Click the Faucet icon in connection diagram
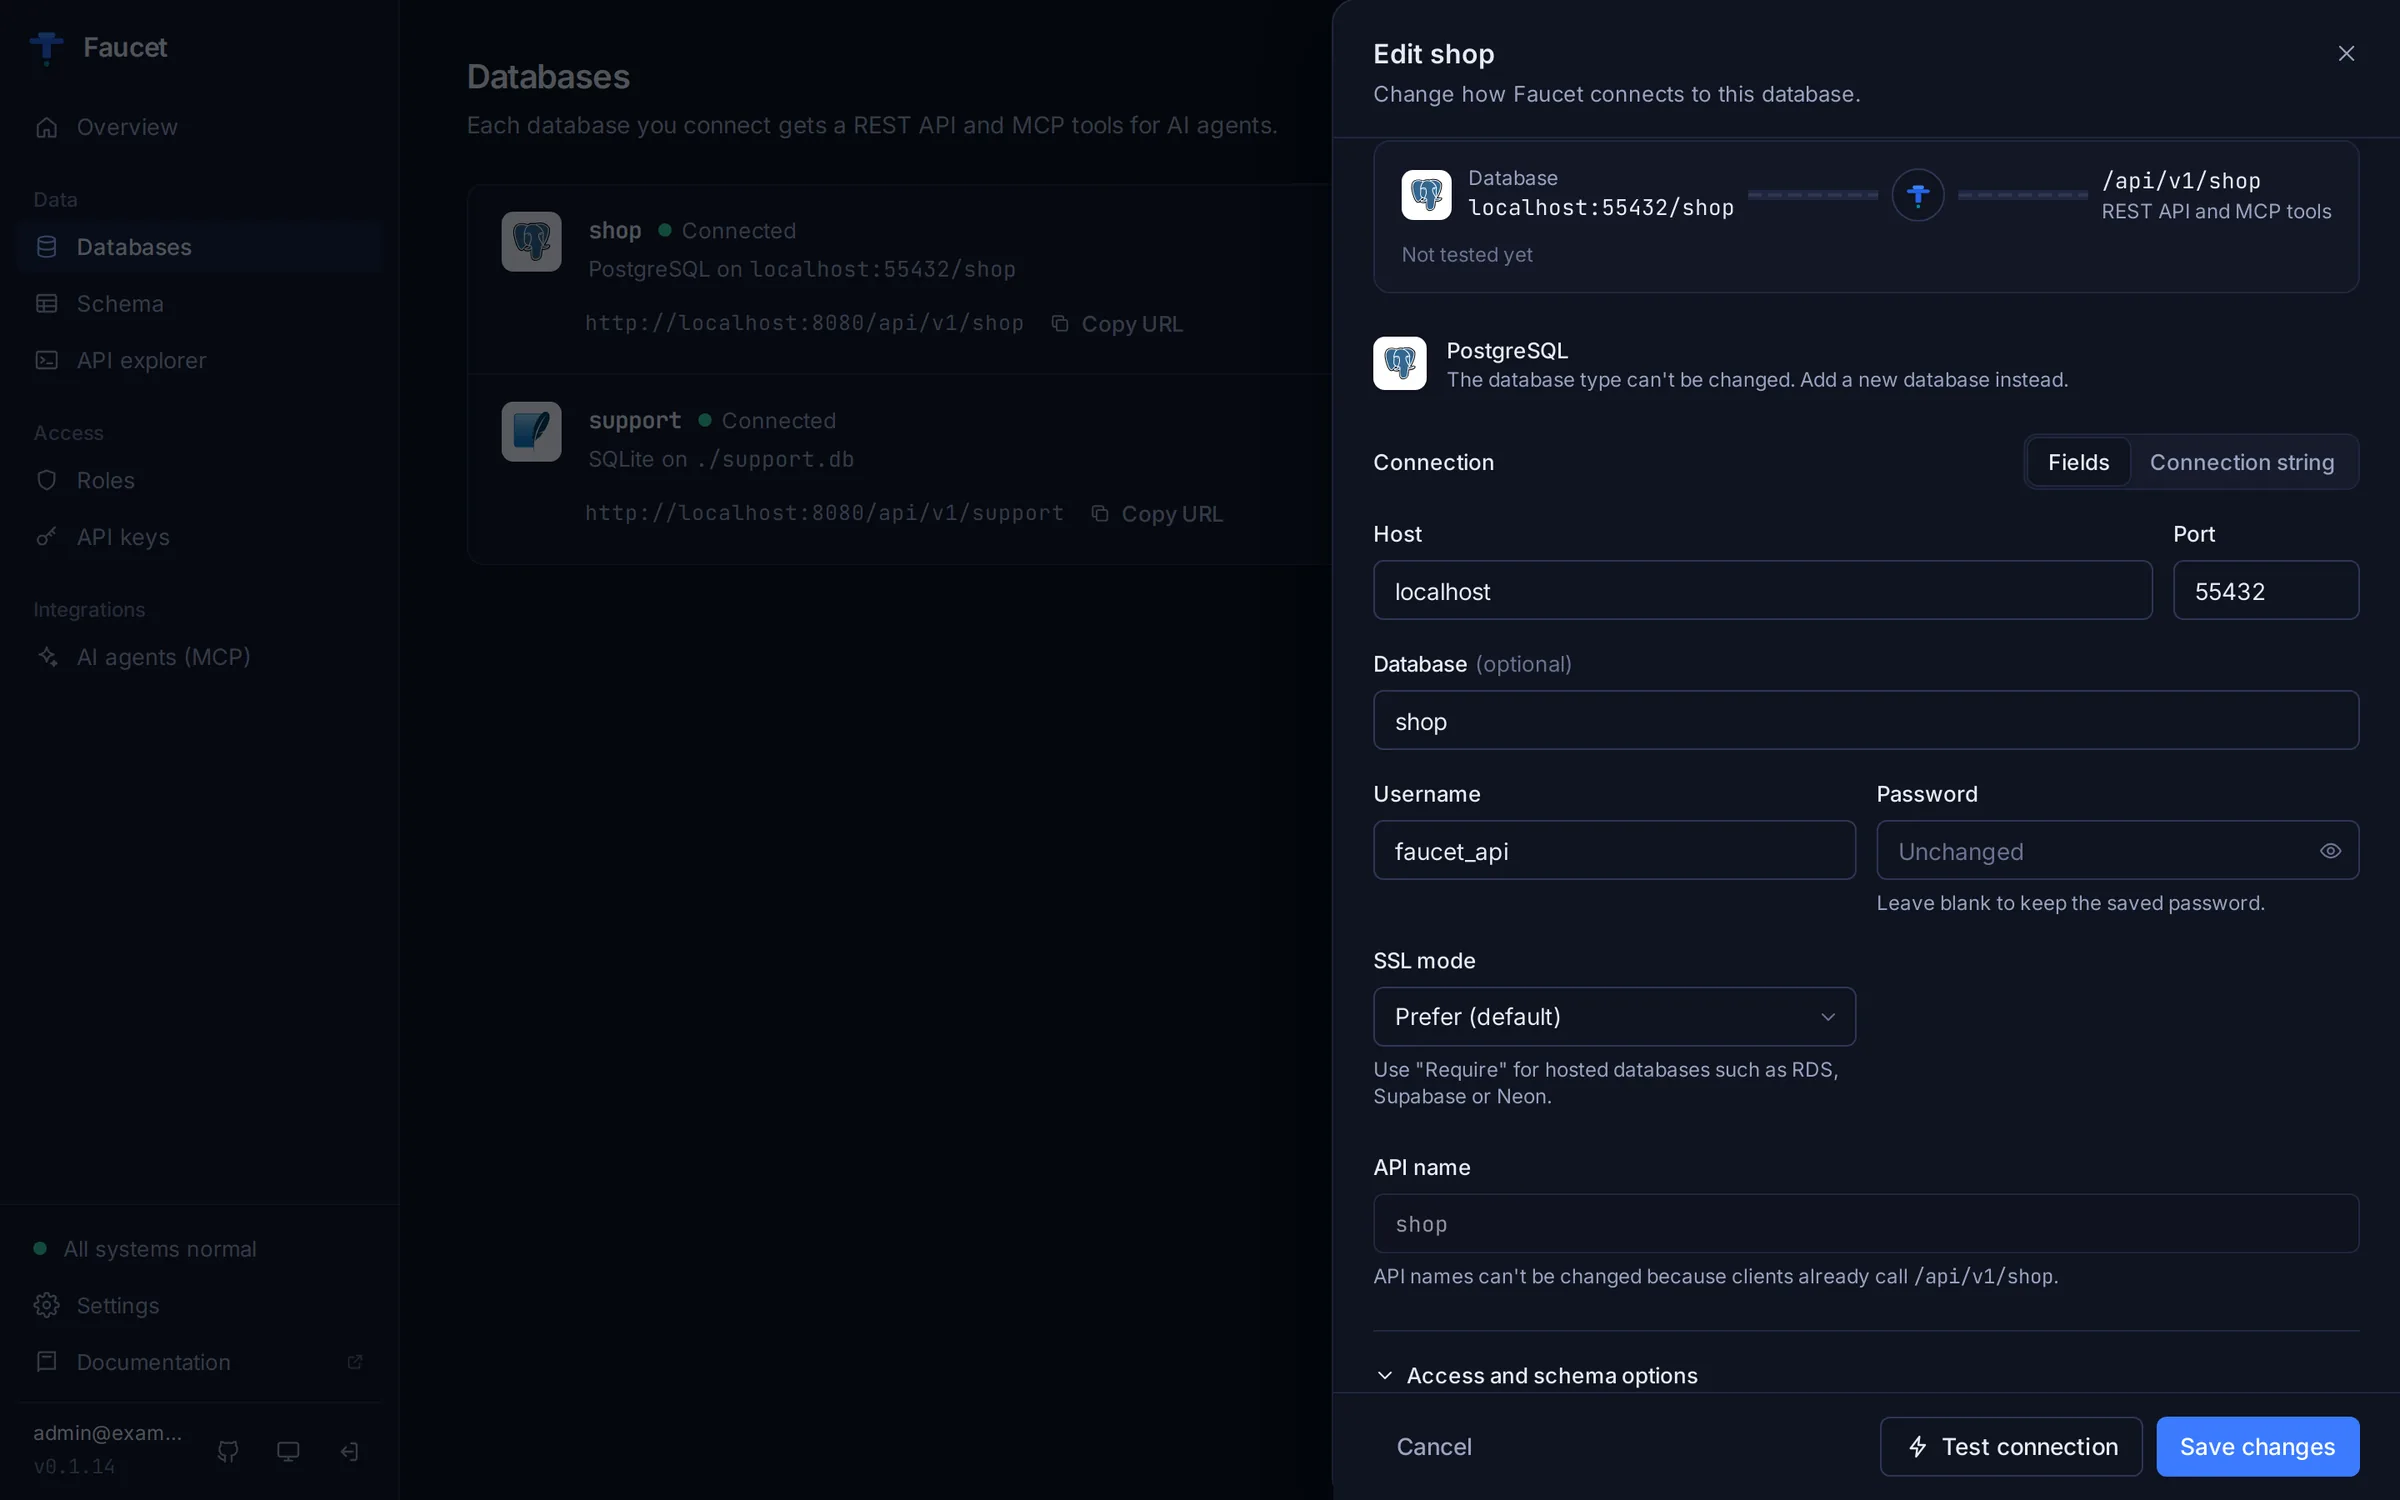 [1918, 195]
